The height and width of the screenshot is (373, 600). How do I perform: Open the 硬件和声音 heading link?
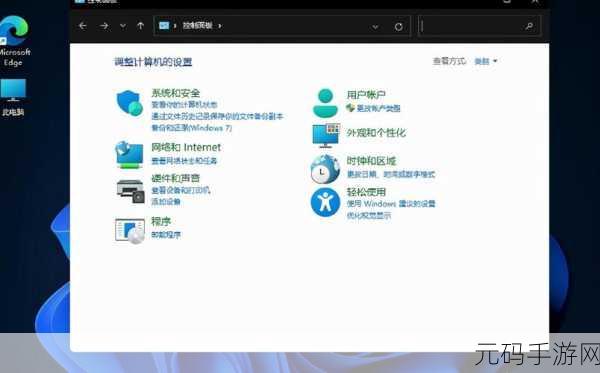coord(176,178)
